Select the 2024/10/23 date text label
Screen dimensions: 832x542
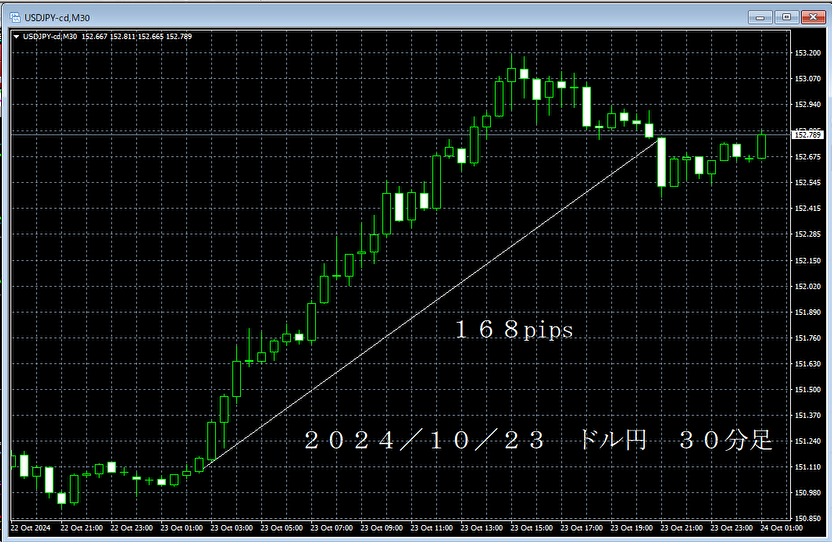(x=424, y=440)
